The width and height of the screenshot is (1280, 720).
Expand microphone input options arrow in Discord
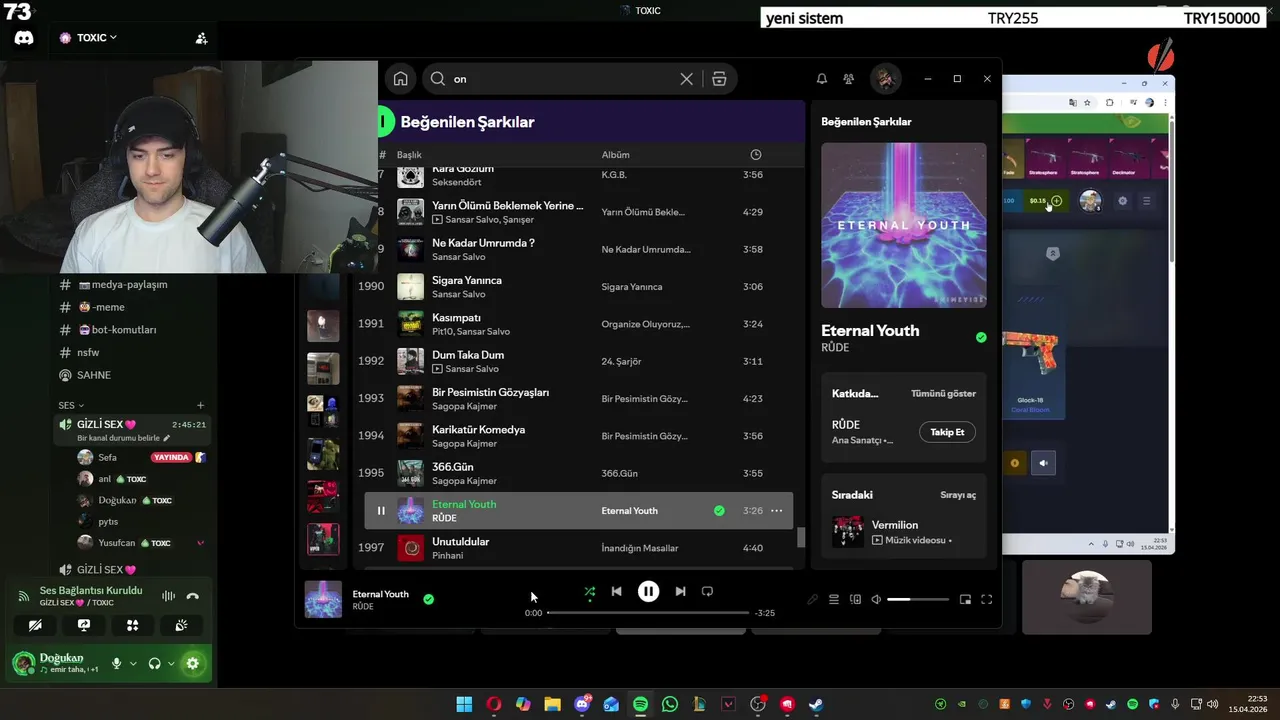coord(133,663)
